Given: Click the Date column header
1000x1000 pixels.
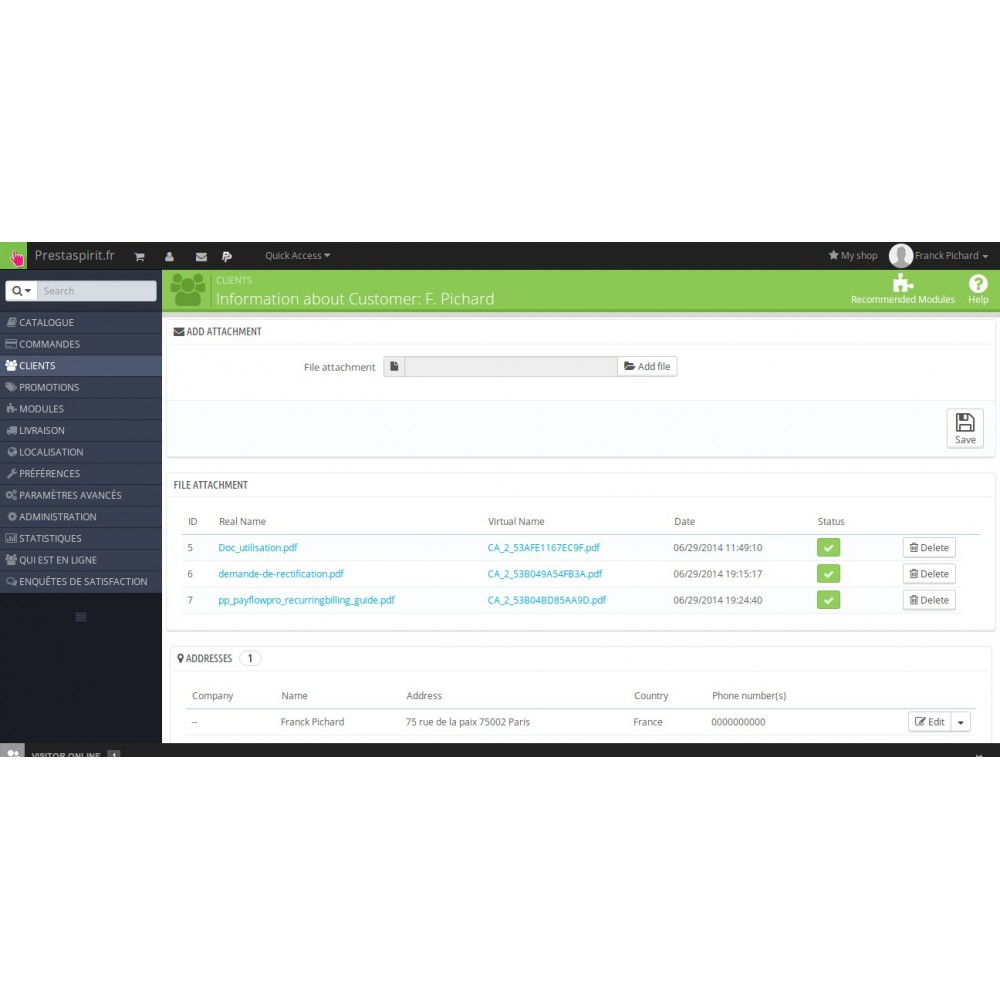Looking at the screenshot, I should [x=684, y=522].
